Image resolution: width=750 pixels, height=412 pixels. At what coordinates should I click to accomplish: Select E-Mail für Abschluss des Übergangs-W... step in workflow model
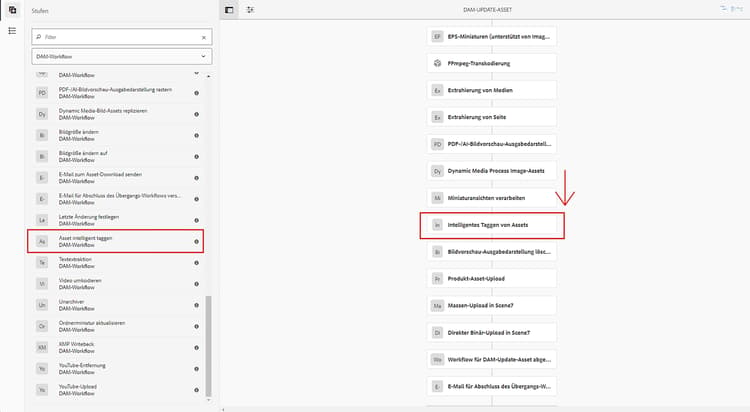pyautogui.click(x=492, y=386)
